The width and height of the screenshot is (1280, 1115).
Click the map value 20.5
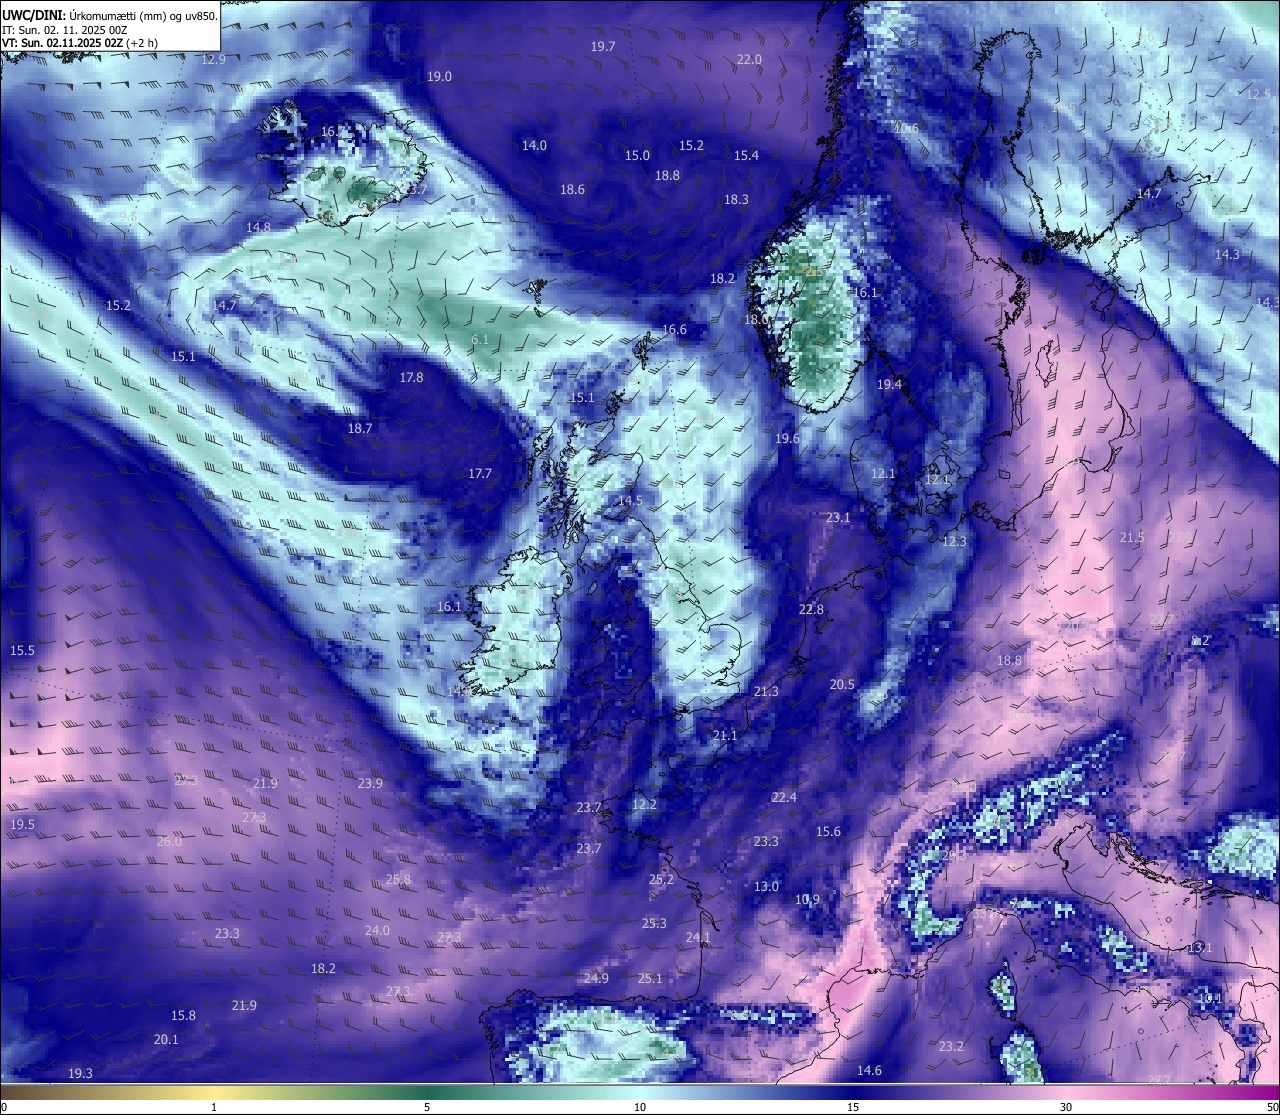coord(842,685)
